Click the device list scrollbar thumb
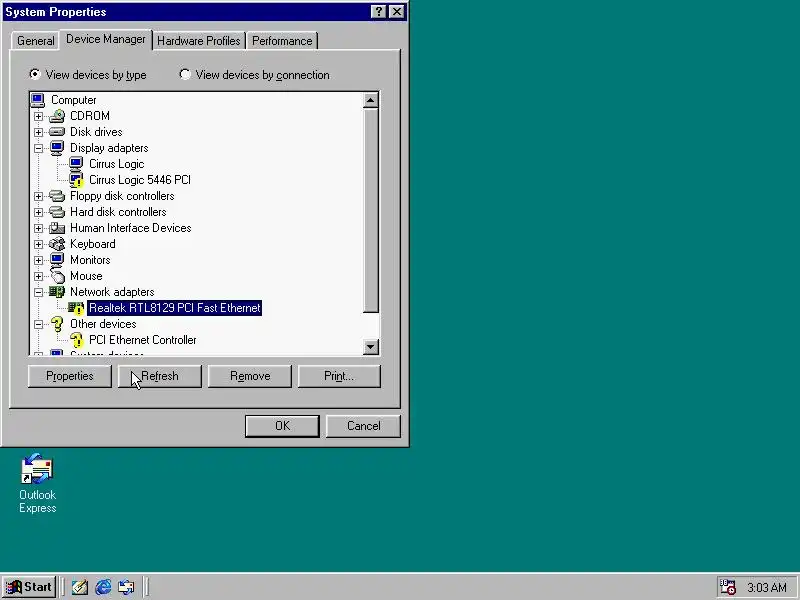Screen dimensions: 800x600 coord(370,211)
